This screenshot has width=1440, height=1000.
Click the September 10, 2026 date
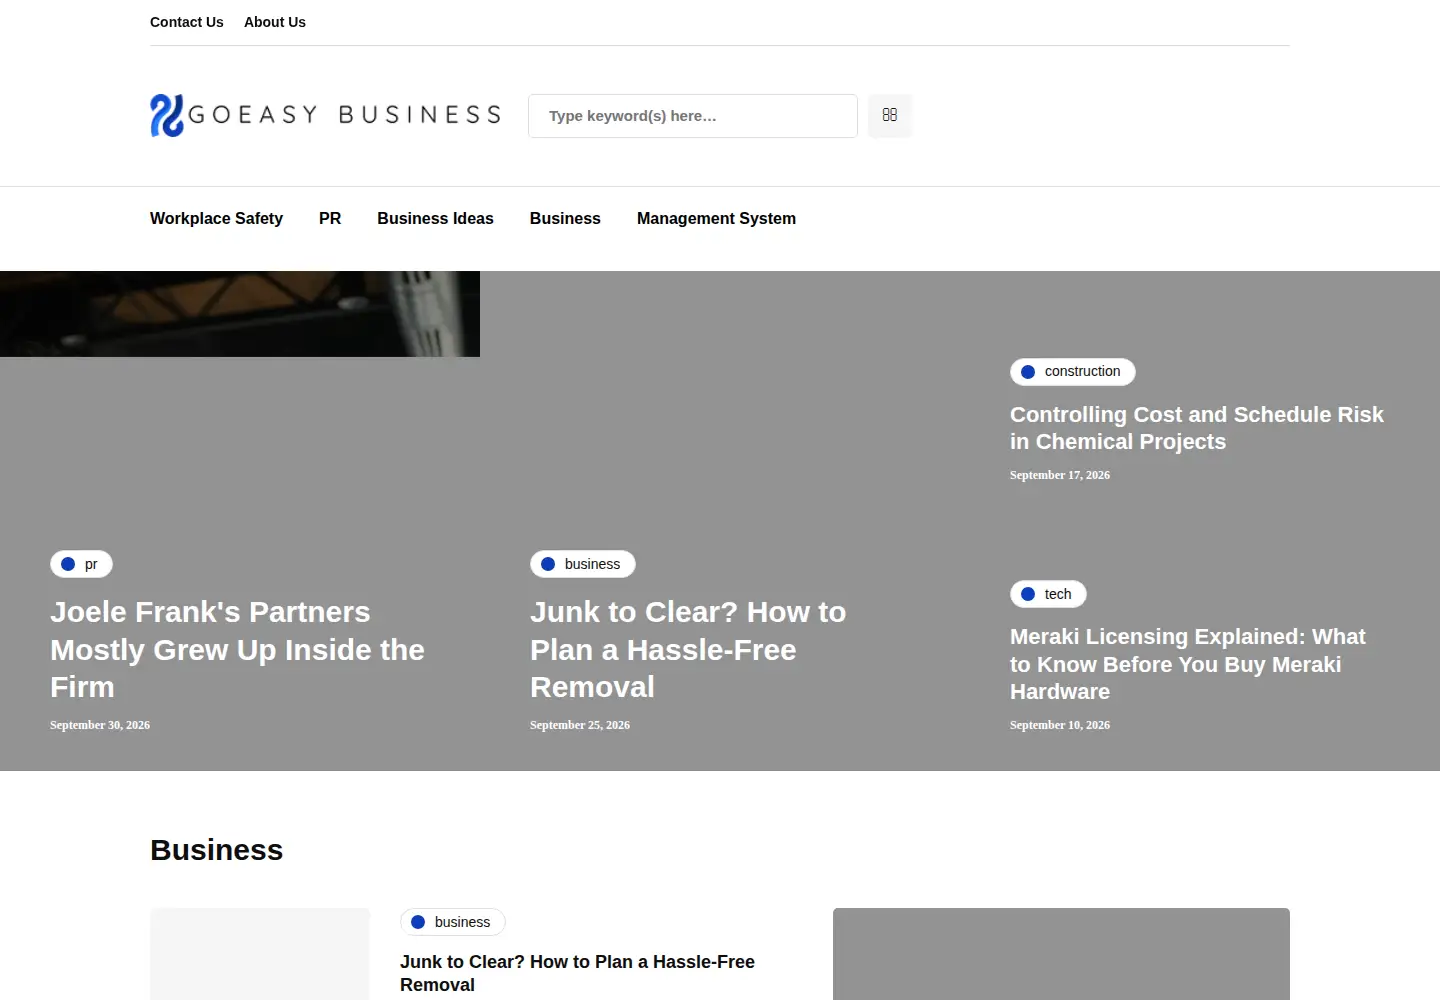pyautogui.click(x=1060, y=725)
